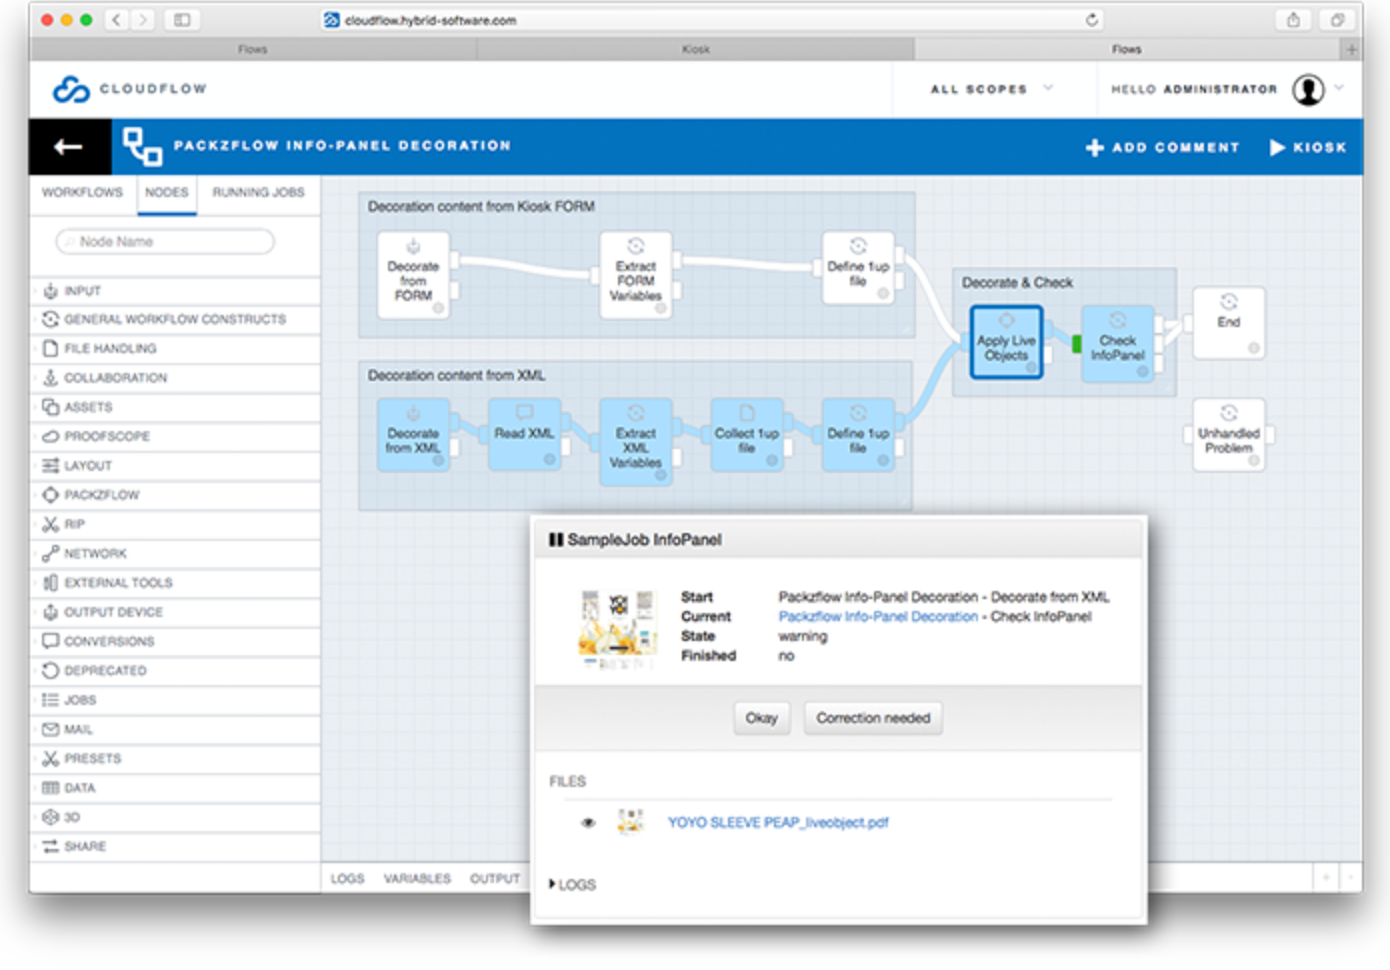Click the Safari page reload icon
The height and width of the screenshot is (970, 1390).
[x=1091, y=20]
